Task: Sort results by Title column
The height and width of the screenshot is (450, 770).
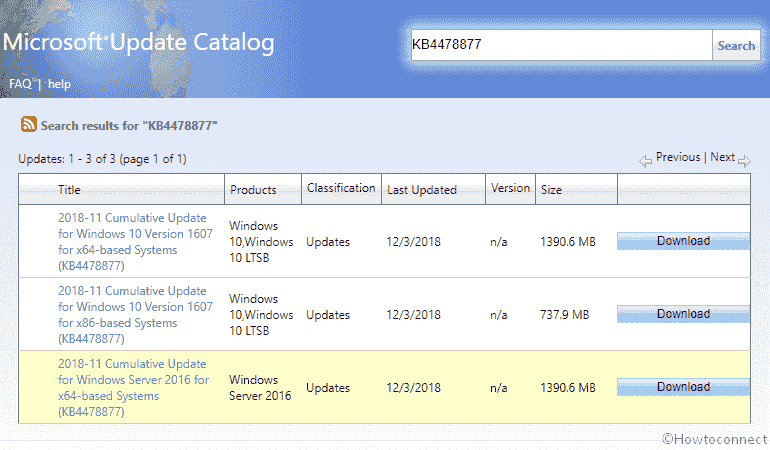Action: click(69, 190)
